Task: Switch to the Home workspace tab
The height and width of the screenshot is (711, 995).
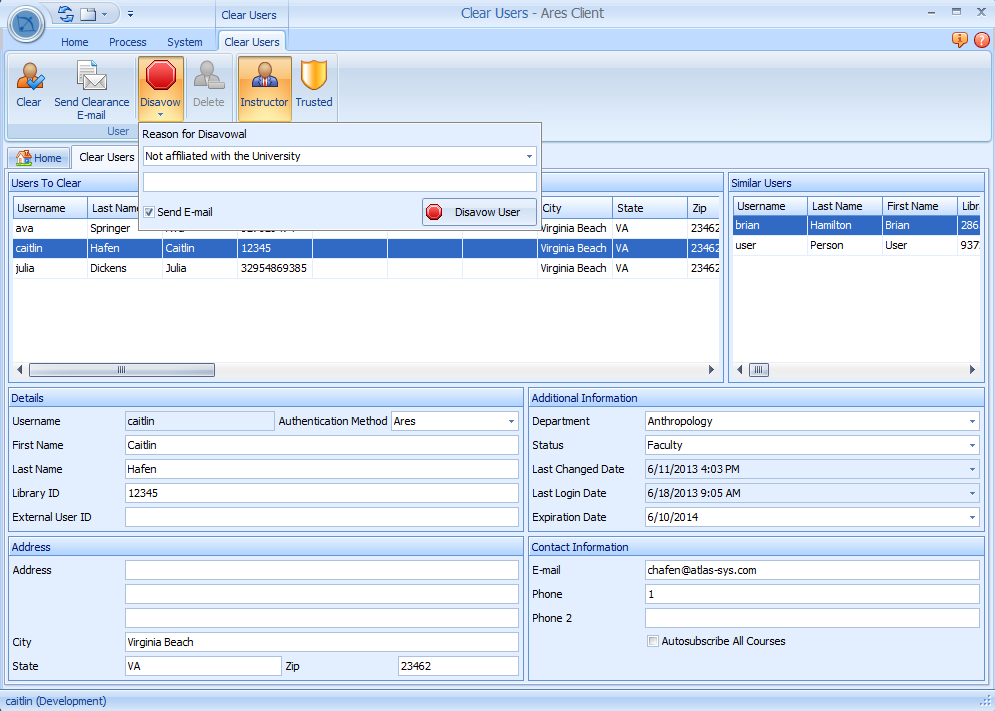Action: pyautogui.click(x=38, y=157)
